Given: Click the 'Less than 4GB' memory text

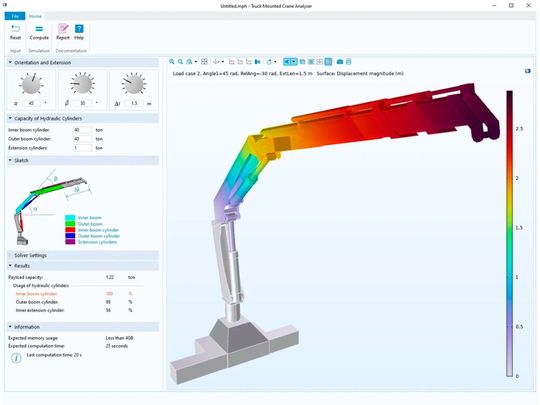Looking at the screenshot, I should coord(119,338).
